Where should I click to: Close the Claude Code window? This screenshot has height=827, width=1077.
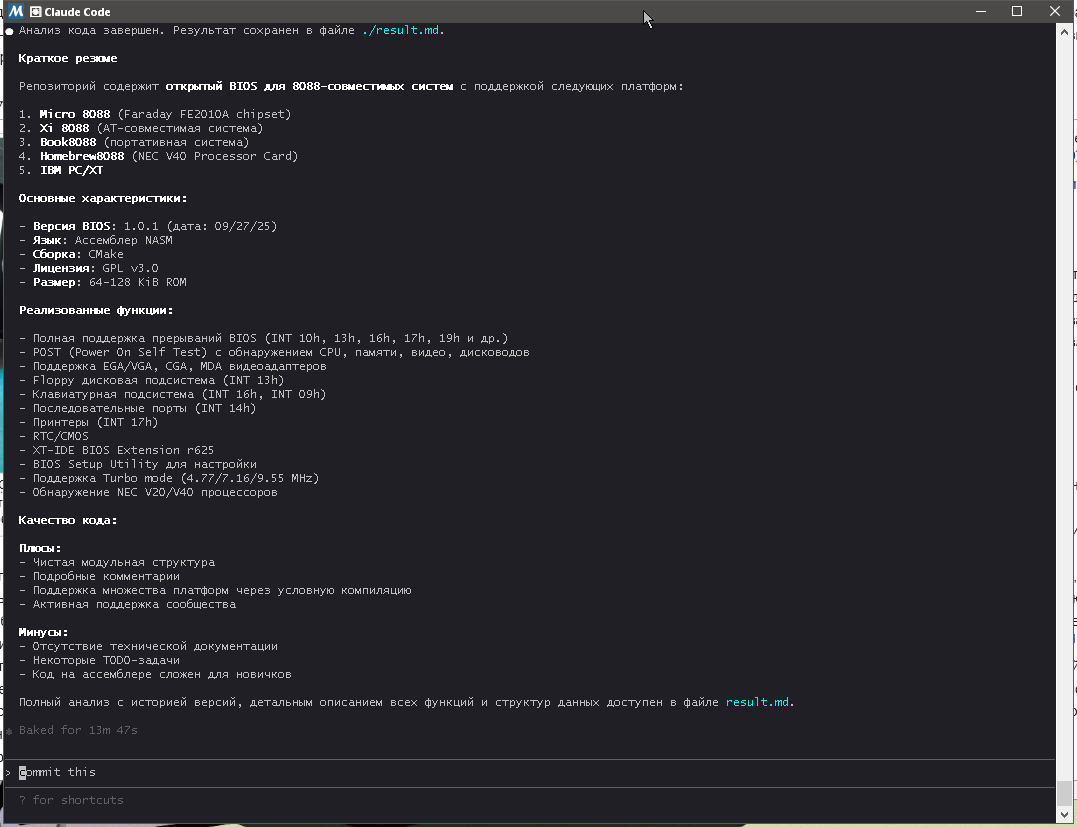point(1054,12)
